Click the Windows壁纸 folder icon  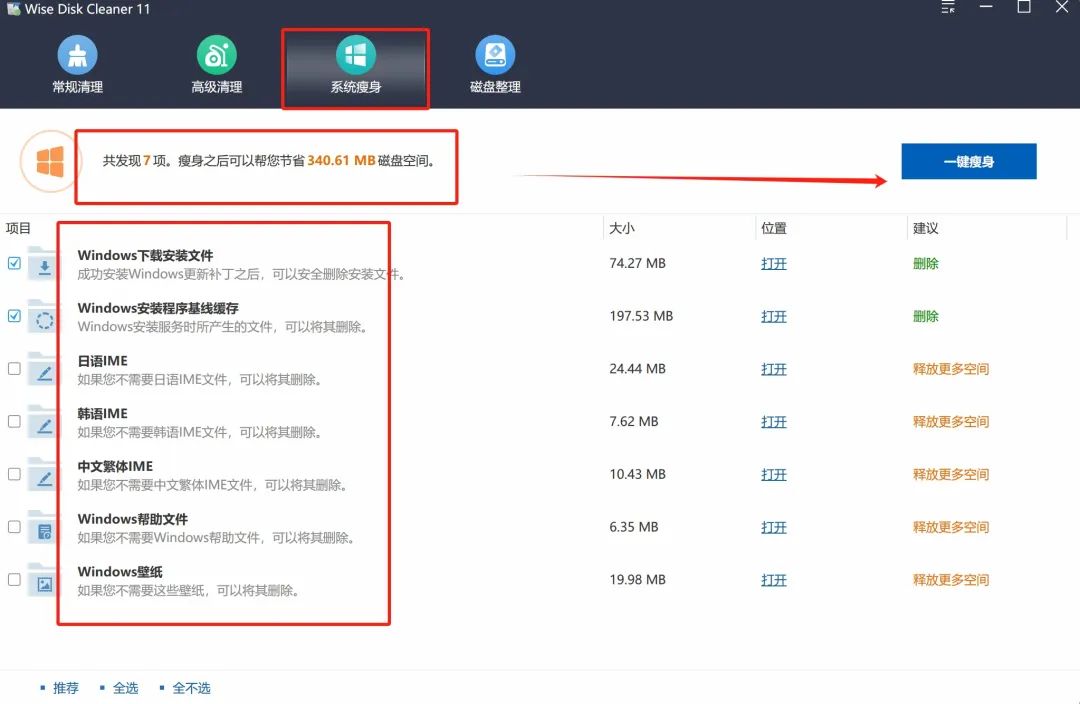tap(43, 581)
